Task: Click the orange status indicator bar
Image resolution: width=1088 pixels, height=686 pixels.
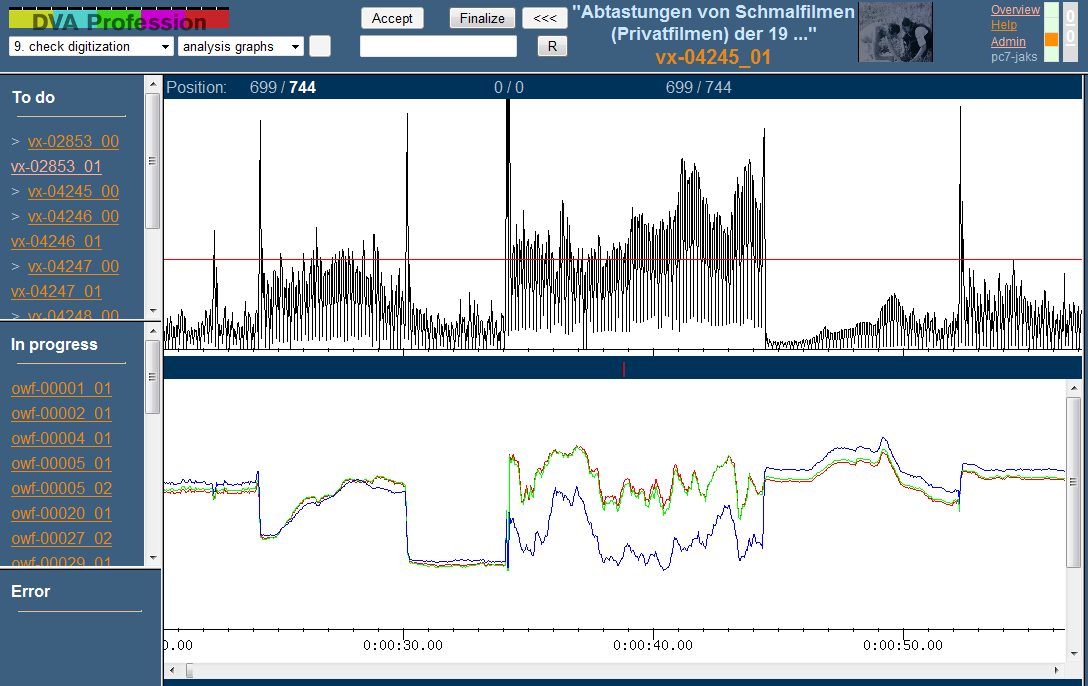Action: pyautogui.click(x=1051, y=40)
